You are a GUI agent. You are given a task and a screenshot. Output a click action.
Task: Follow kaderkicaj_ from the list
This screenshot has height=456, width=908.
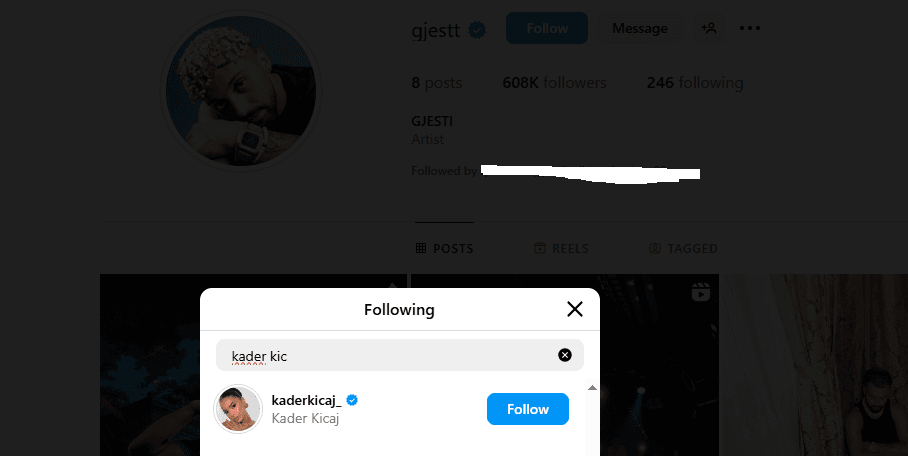[527, 409]
